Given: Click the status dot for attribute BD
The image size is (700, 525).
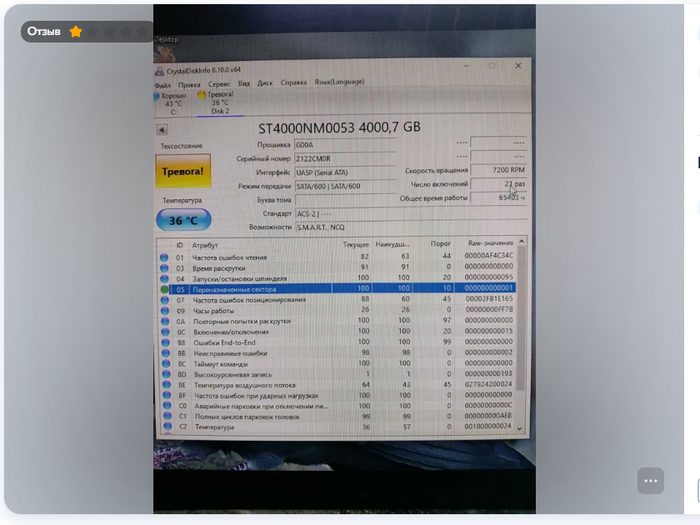Looking at the screenshot, I should coord(166,375).
